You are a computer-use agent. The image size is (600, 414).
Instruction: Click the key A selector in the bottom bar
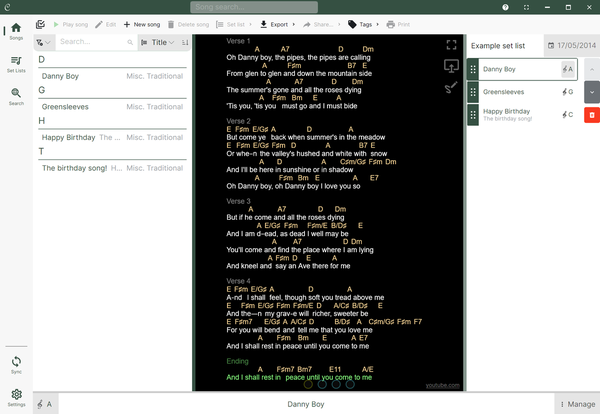point(46,404)
